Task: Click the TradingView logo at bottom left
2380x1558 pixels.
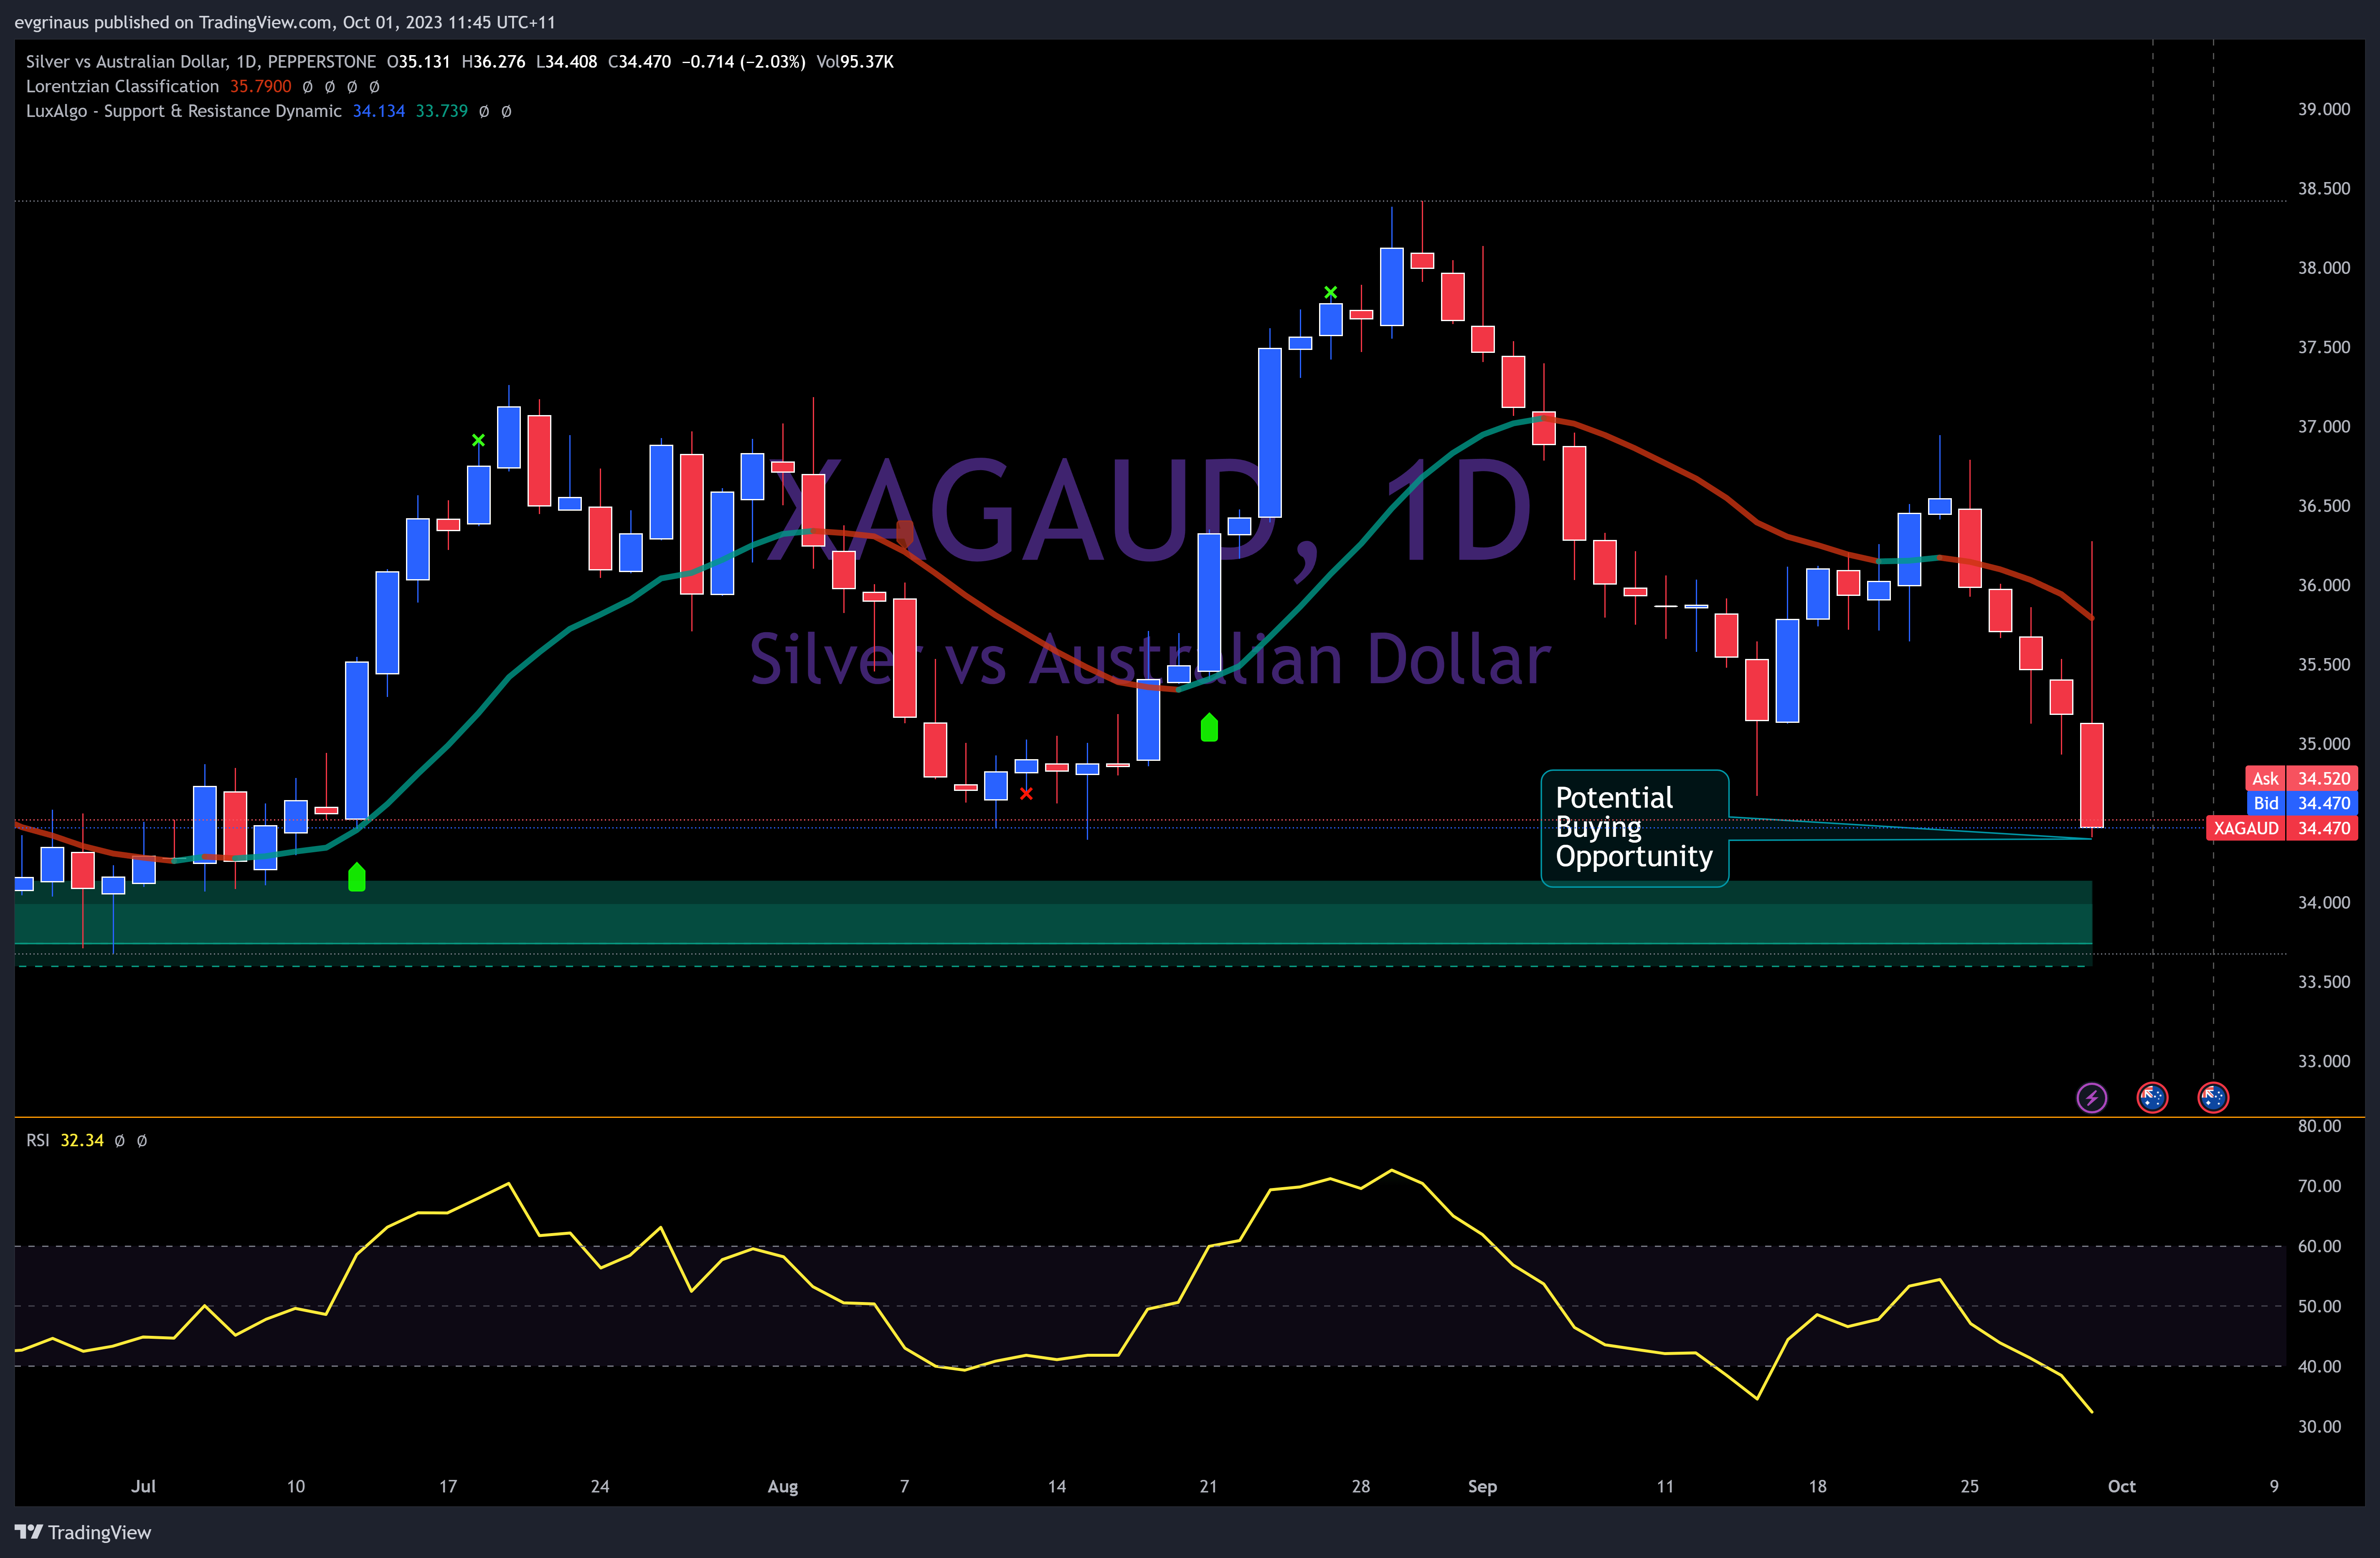Action: pyautogui.click(x=83, y=1532)
